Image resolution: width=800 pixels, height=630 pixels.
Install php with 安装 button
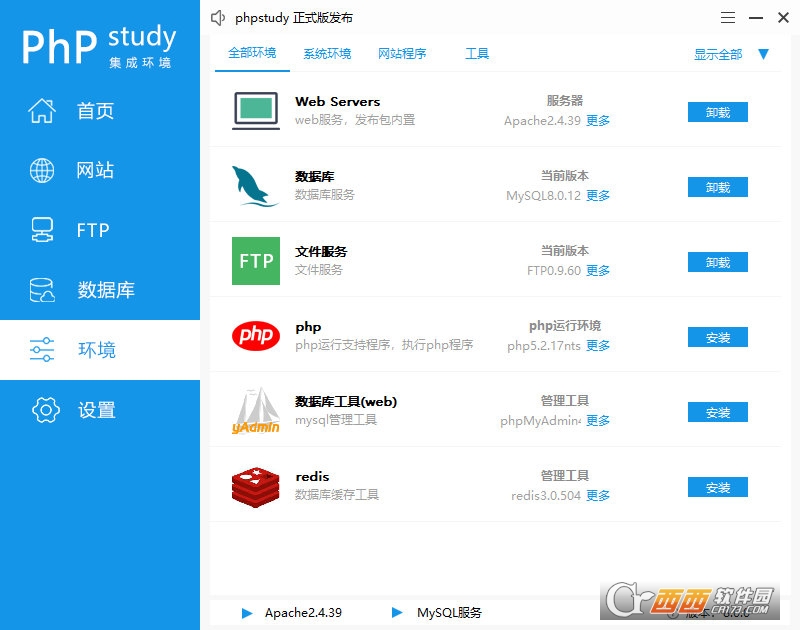pos(718,337)
